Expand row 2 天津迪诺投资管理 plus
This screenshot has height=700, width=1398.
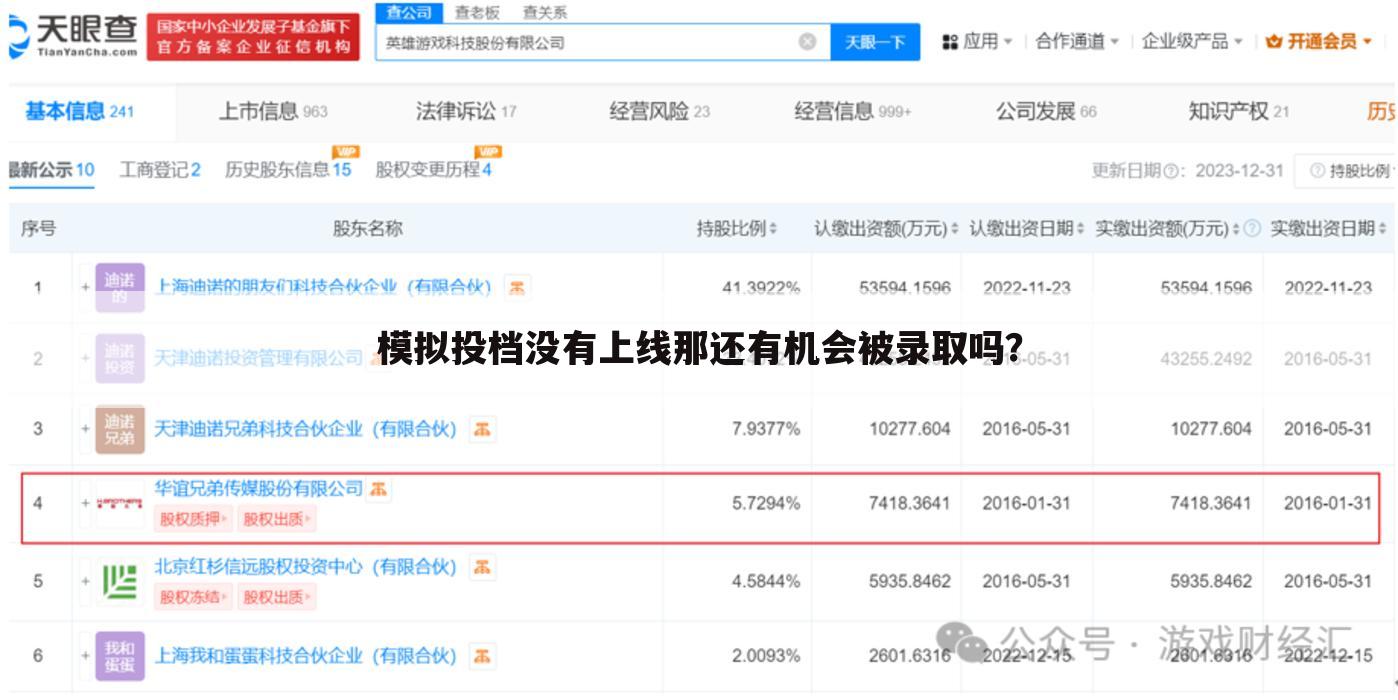click(x=86, y=358)
